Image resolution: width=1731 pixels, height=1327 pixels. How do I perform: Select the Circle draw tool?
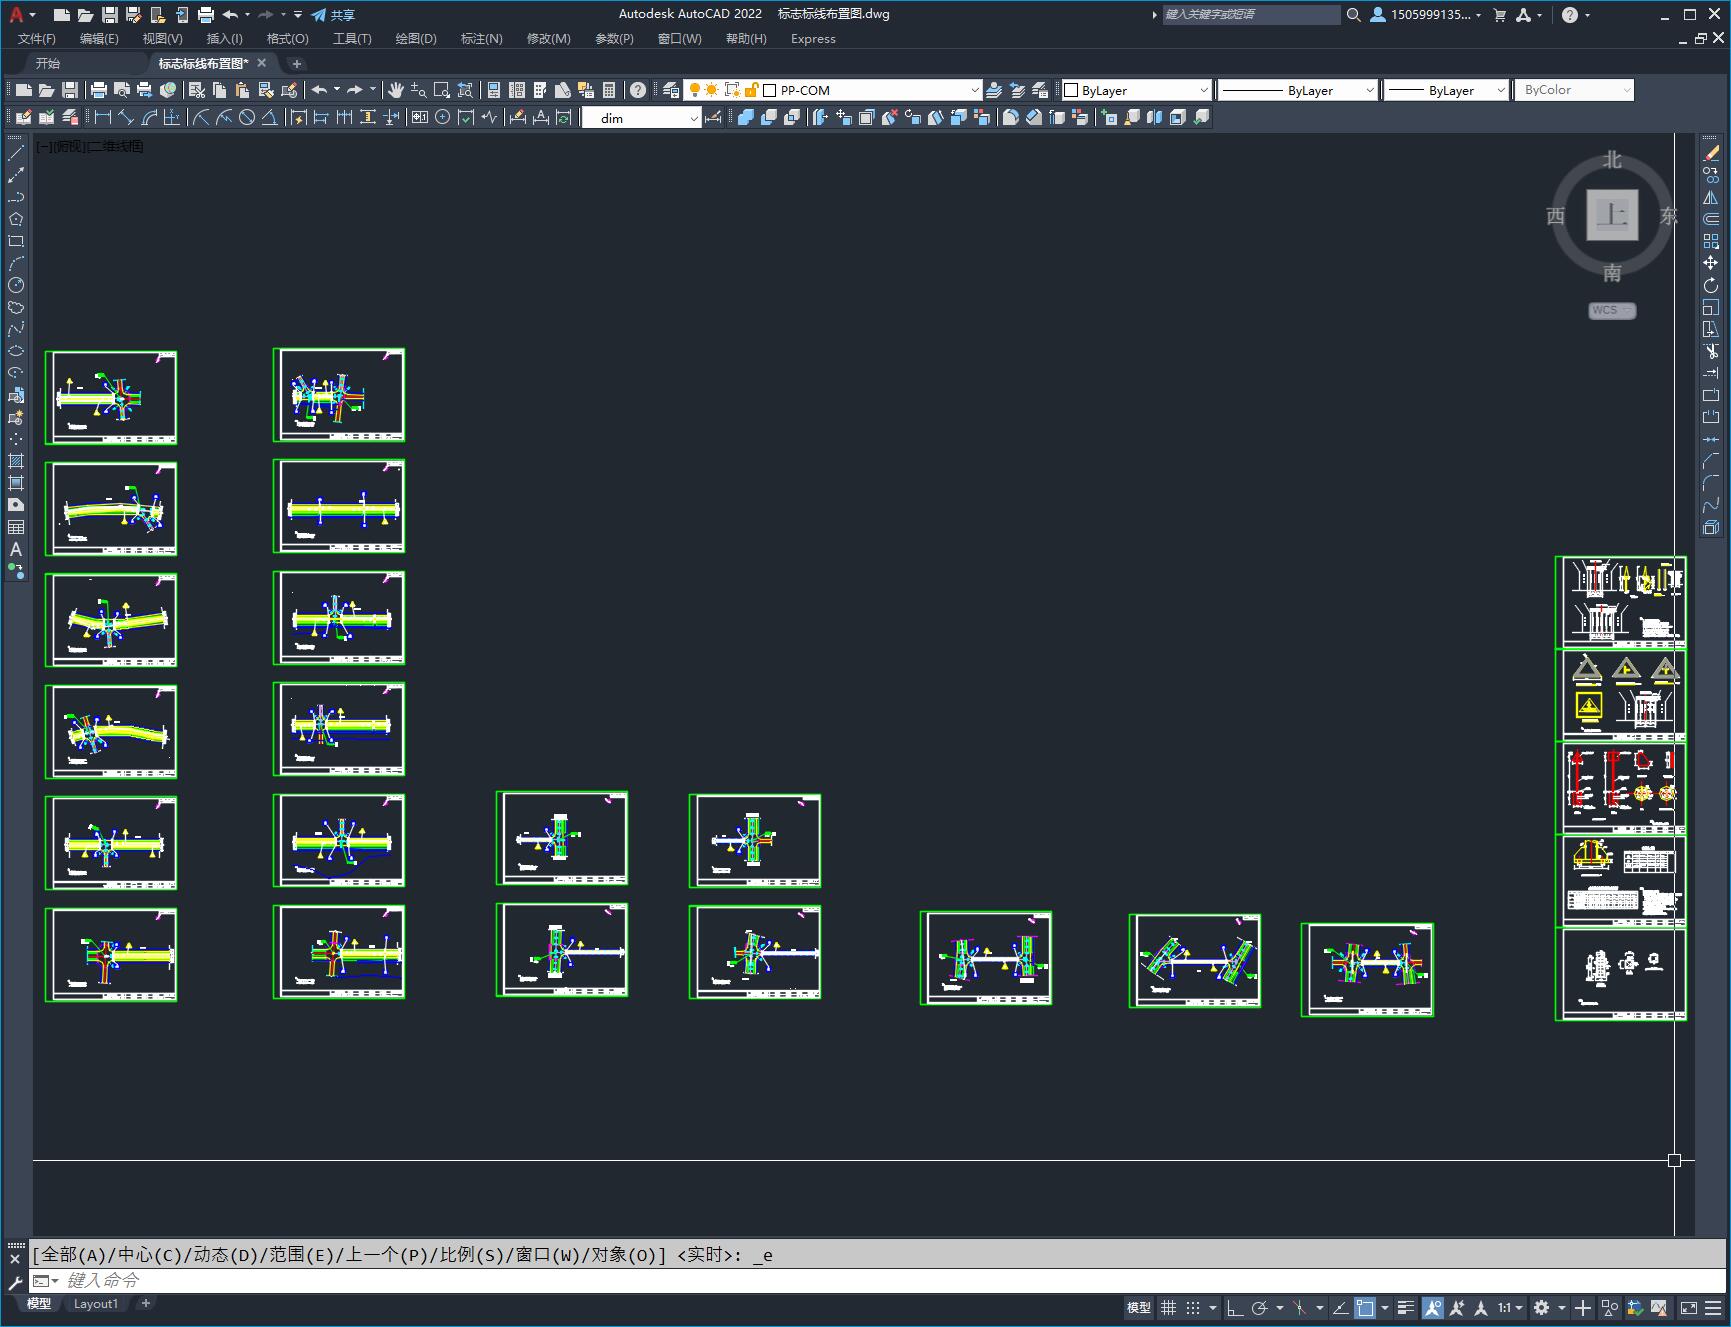(x=16, y=285)
